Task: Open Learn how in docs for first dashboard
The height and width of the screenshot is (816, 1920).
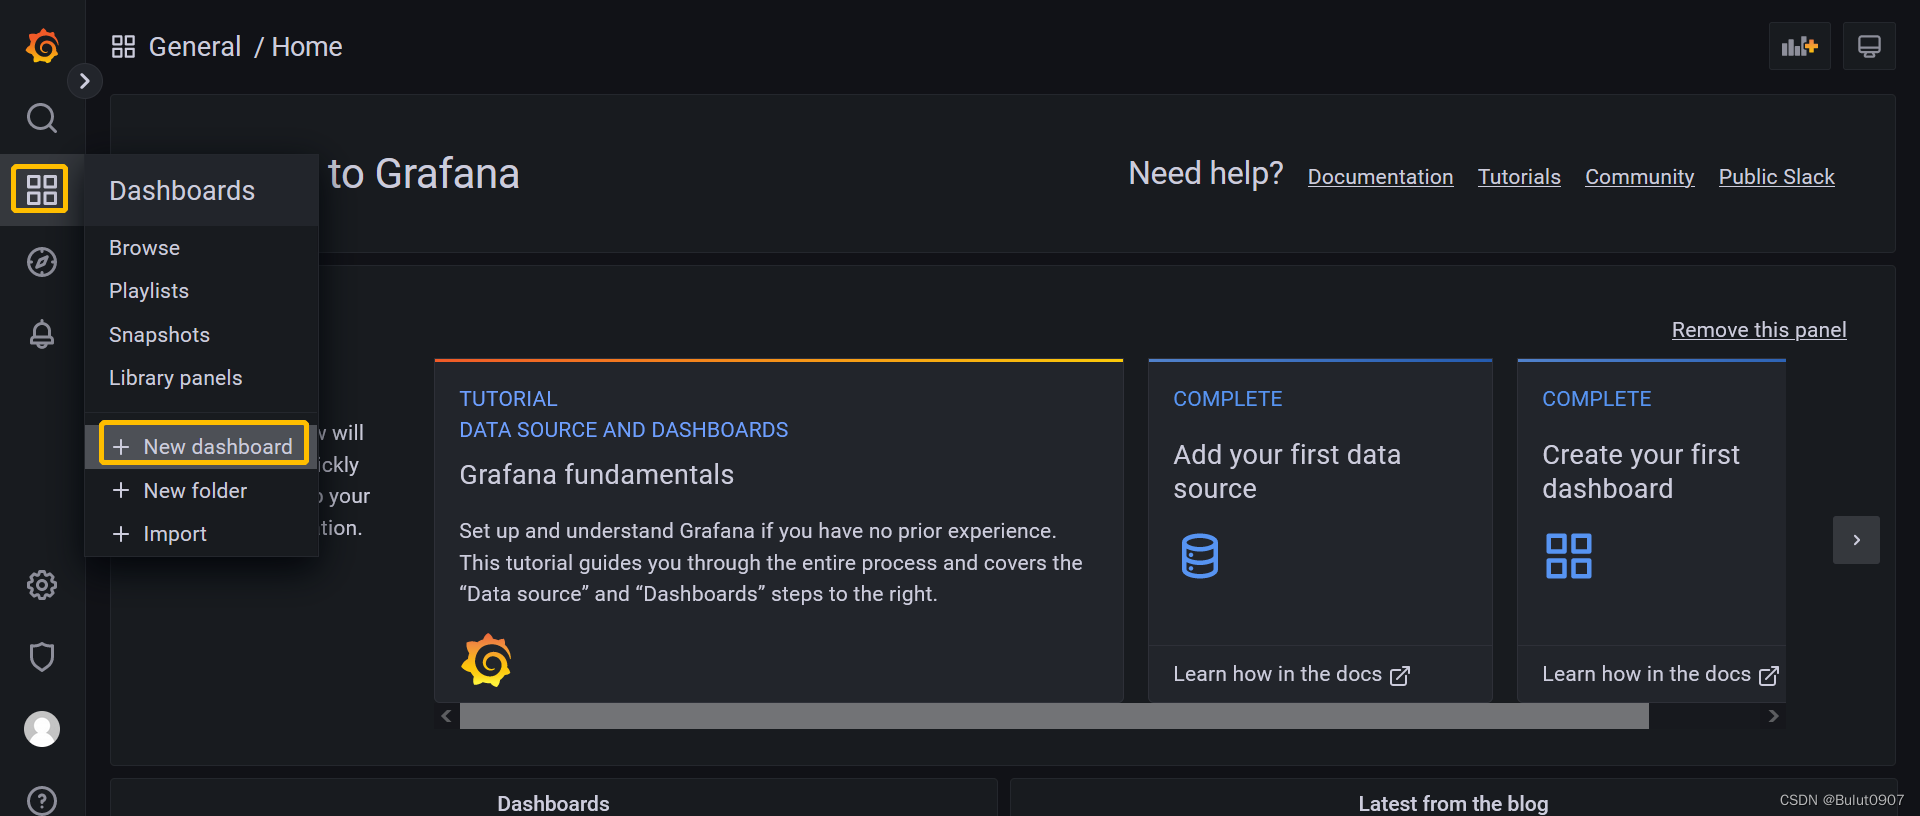Action: coord(1660,675)
